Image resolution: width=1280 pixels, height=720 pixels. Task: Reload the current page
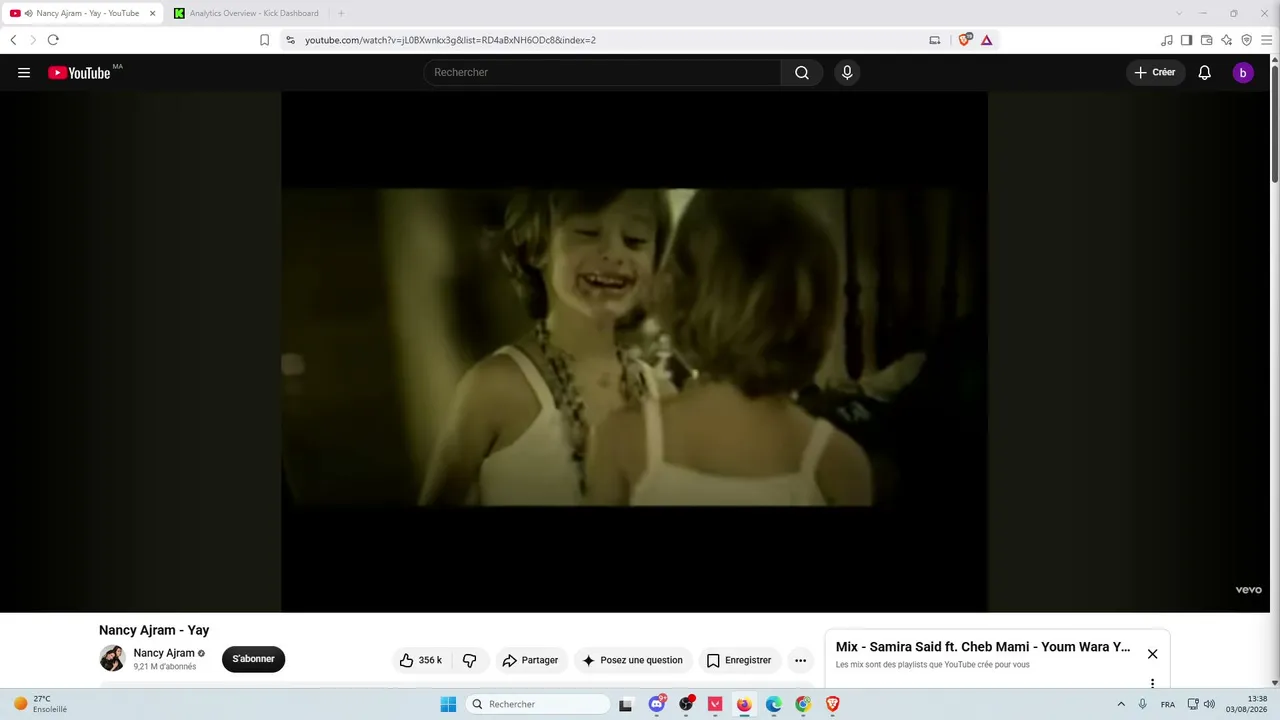(x=53, y=40)
